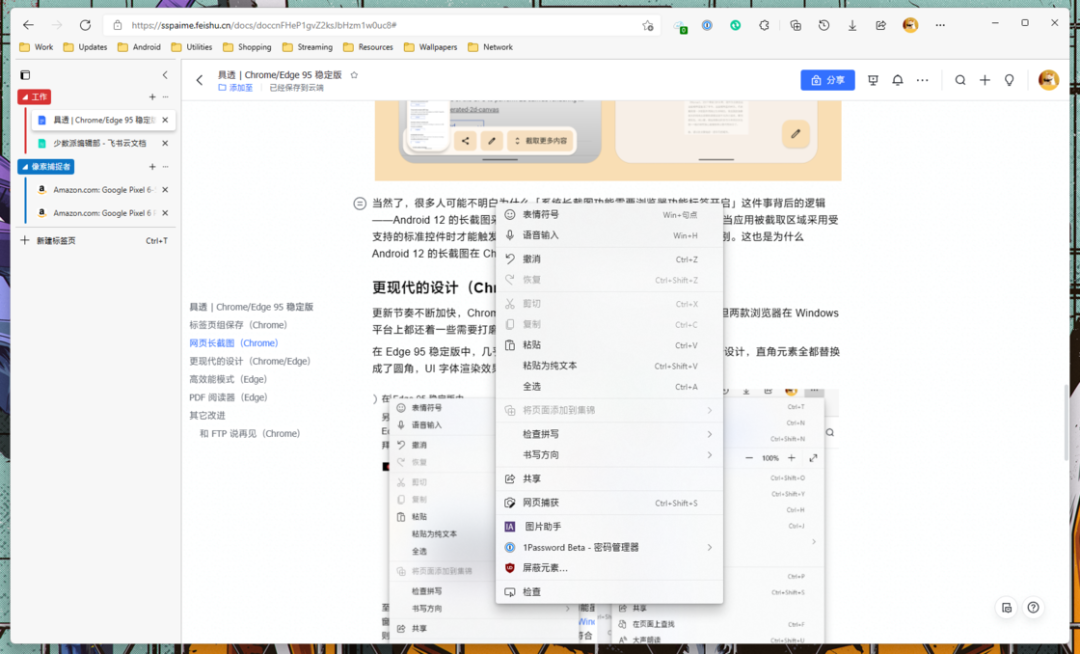The height and width of the screenshot is (654, 1080).
Task: Switch to 少数派编辑部 - 飞书云文档 tab
Action: pyautogui.click(x=100, y=143)
